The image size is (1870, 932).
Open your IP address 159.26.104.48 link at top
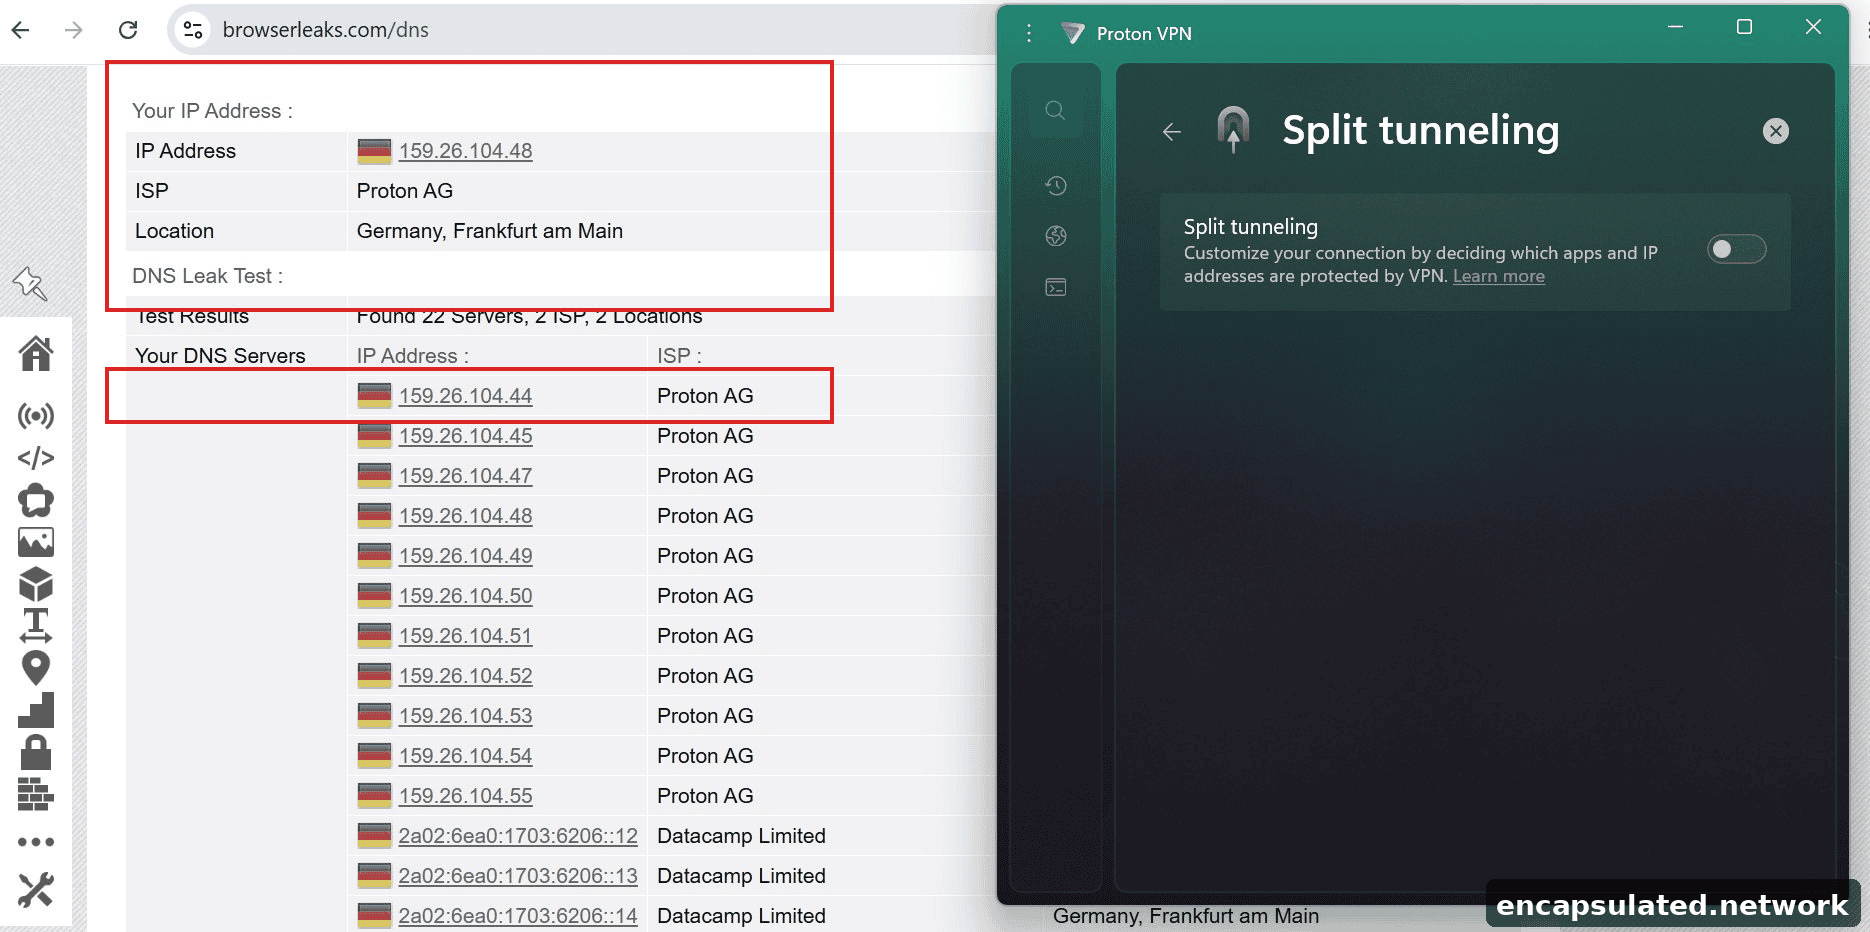[465, 151]
